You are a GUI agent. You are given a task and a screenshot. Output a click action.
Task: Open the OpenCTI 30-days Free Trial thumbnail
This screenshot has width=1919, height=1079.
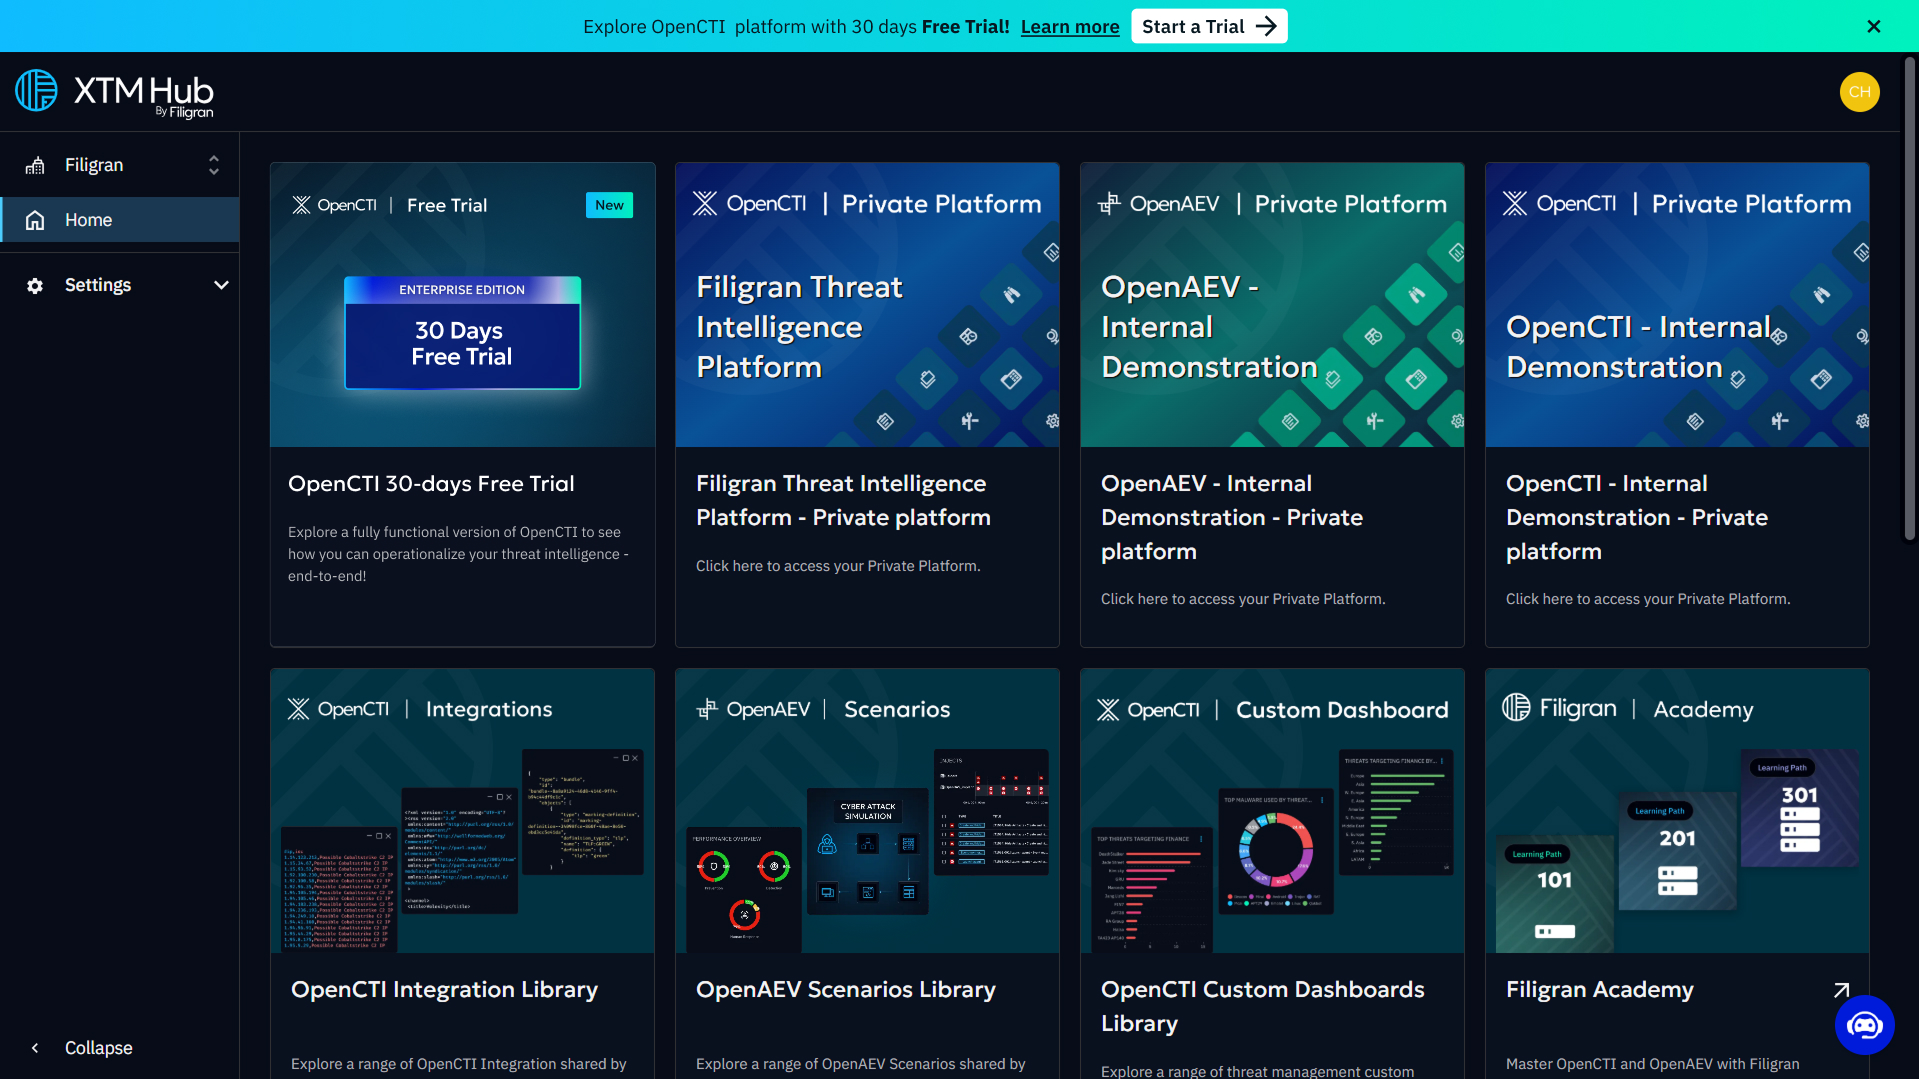click(x=461, y=304)
